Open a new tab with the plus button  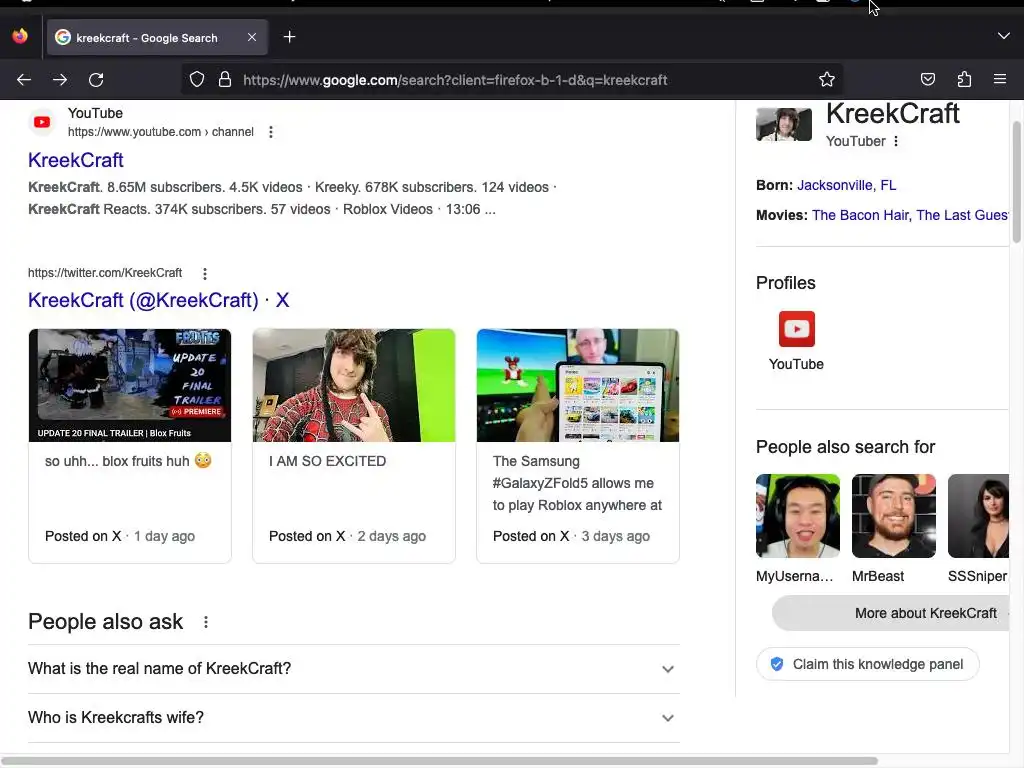click(x=289, y=37)
